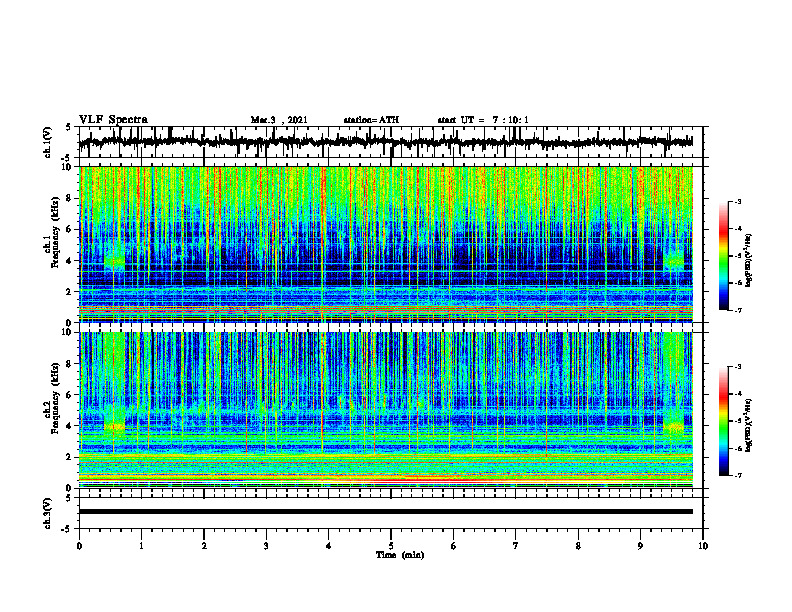Click time axis tick label '5'
This screenshot has height=612, width=792.
pyautogui.click(x=391, y=546)
